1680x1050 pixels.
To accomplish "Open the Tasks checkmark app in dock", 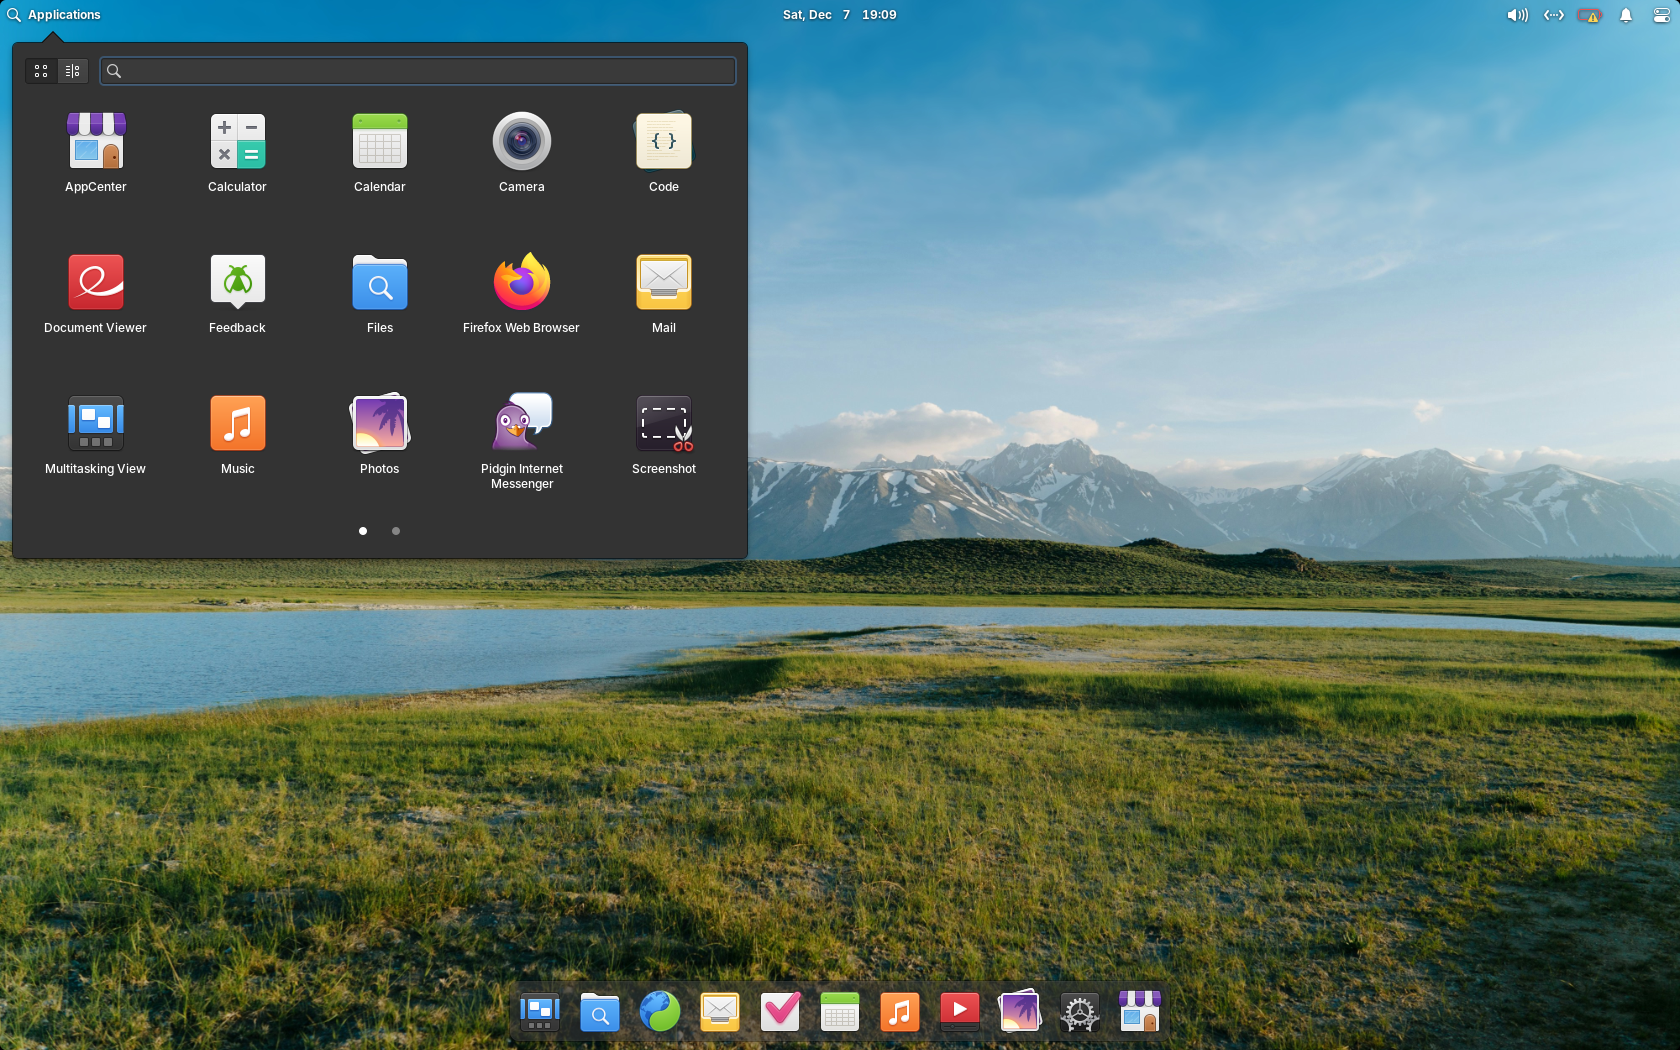I will 780,1012.
